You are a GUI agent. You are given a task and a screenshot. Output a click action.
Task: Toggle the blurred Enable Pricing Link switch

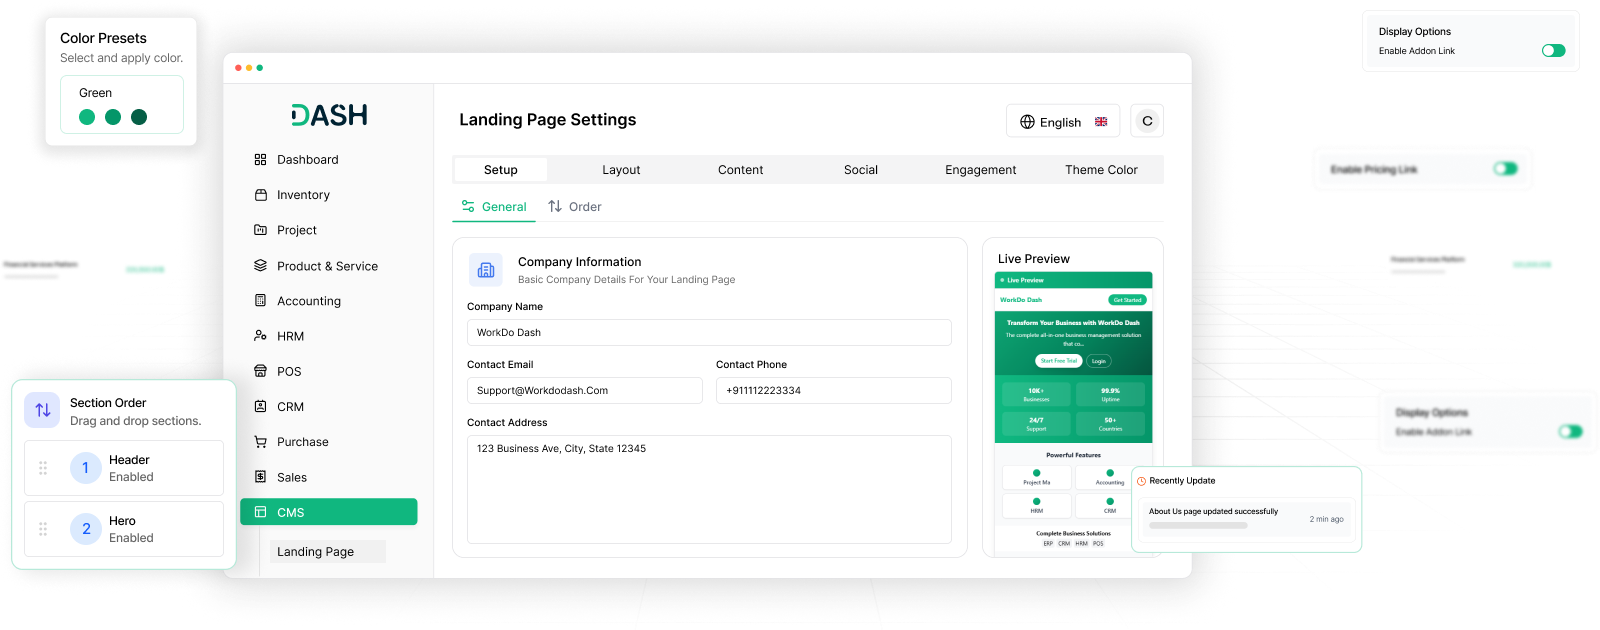pos(1505,169)
